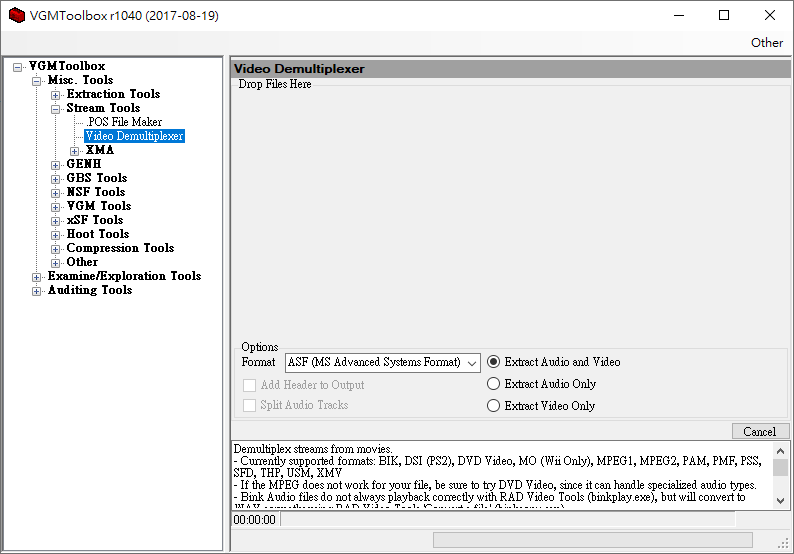Collapse the Stream Tools node
Image resolution: width=794 pixels, height=554 pixels.
(56, 109)
